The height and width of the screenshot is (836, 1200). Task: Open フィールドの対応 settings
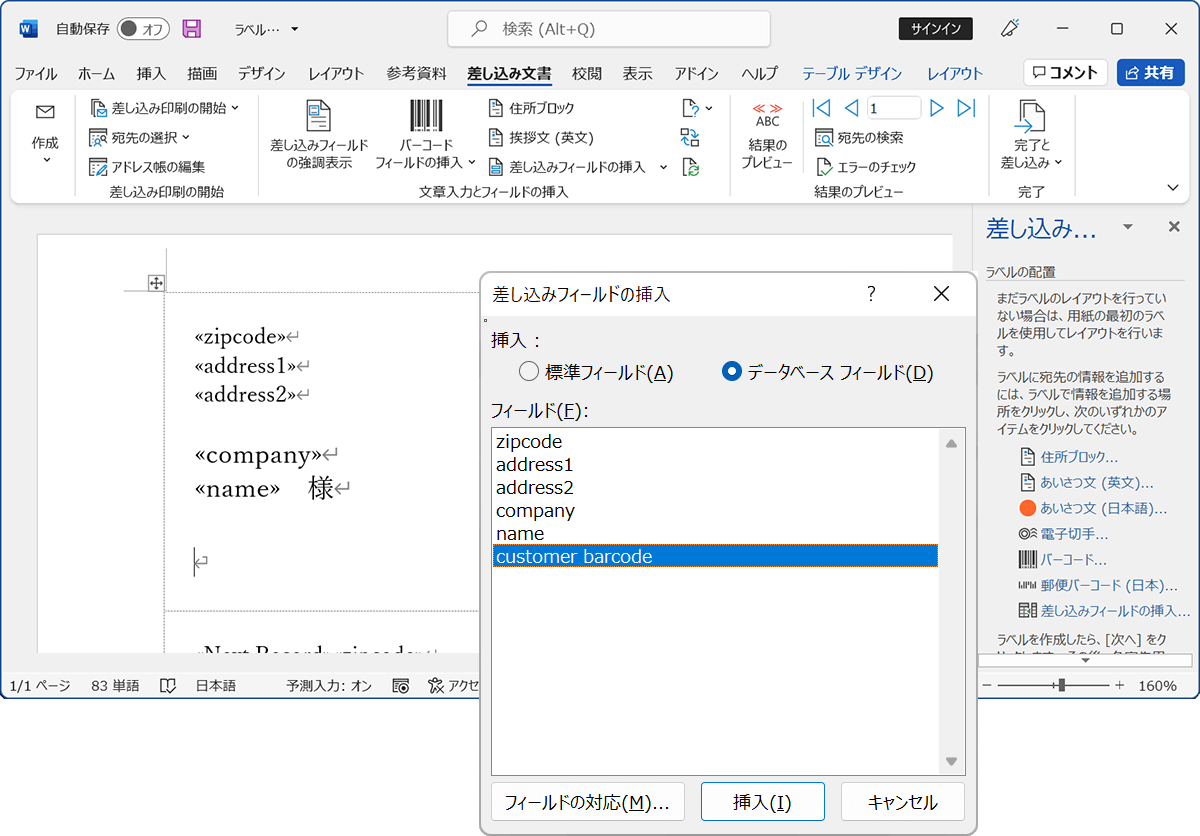588,801
